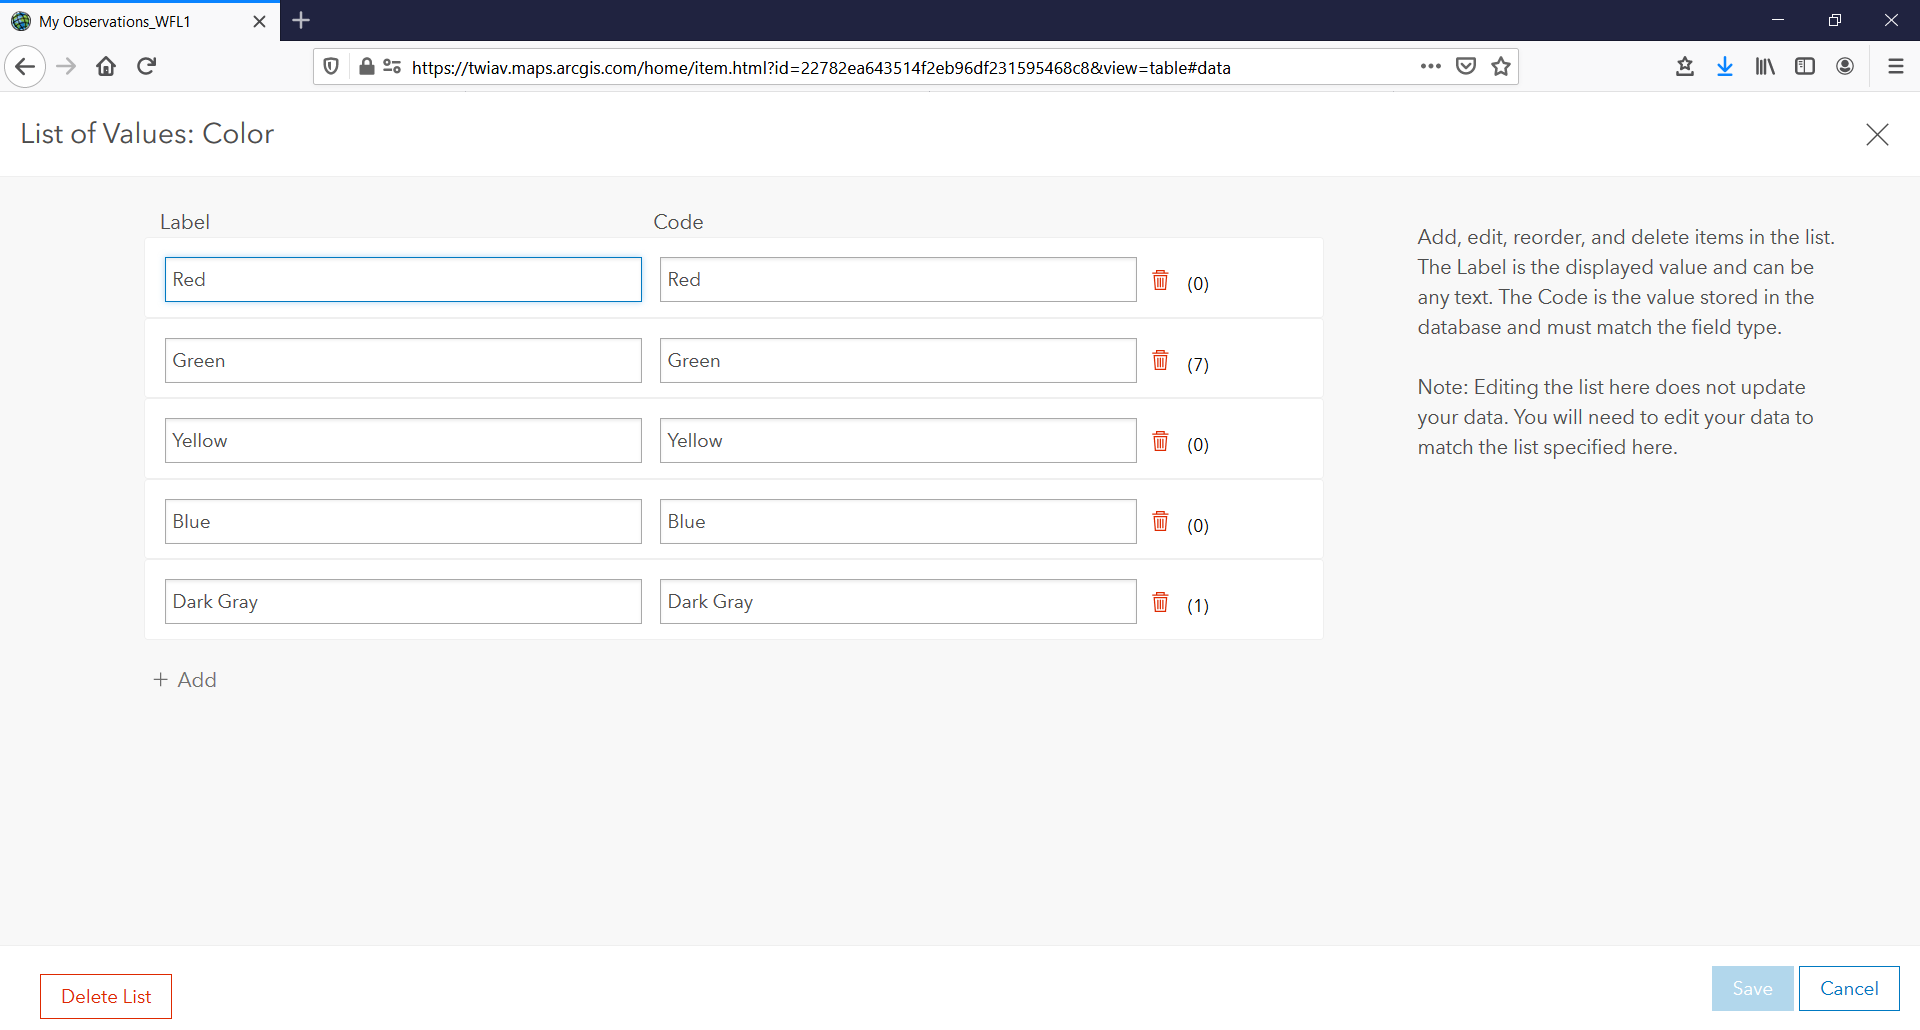Edit the Dark Gray label input field

403,601
